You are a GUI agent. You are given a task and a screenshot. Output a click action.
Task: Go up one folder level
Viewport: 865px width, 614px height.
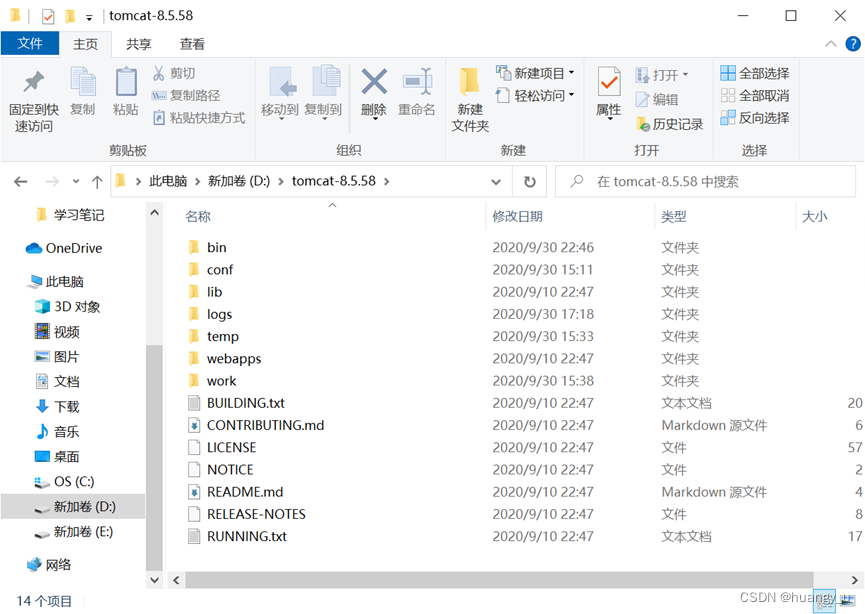pos(97,181)
